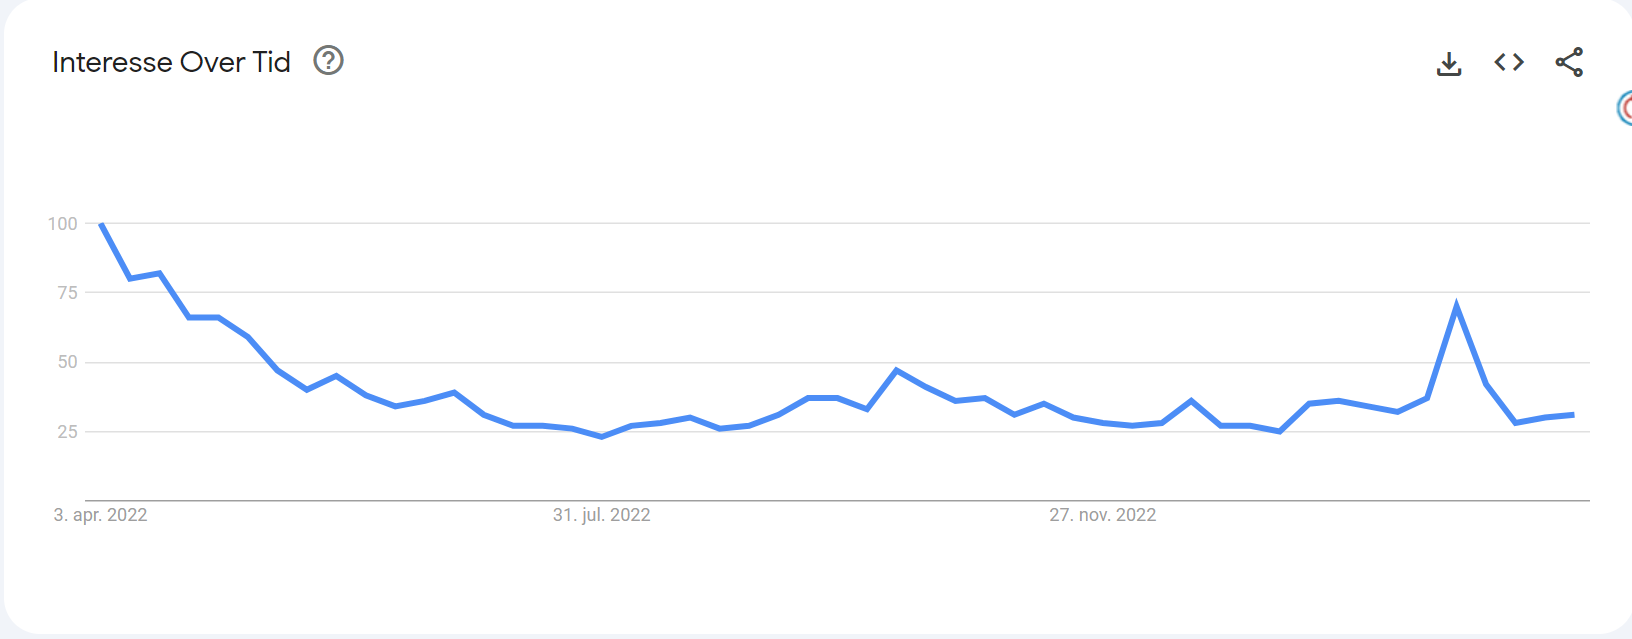Click the "31. jul. 2022" axis label
1632x639 pixels.
(x=601, y=515)
